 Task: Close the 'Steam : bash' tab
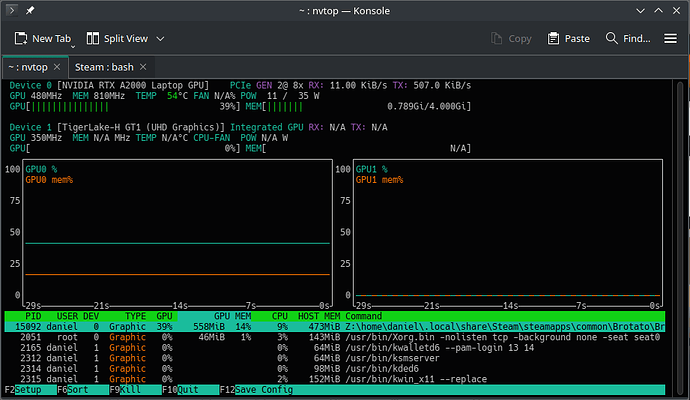point(143,67)
